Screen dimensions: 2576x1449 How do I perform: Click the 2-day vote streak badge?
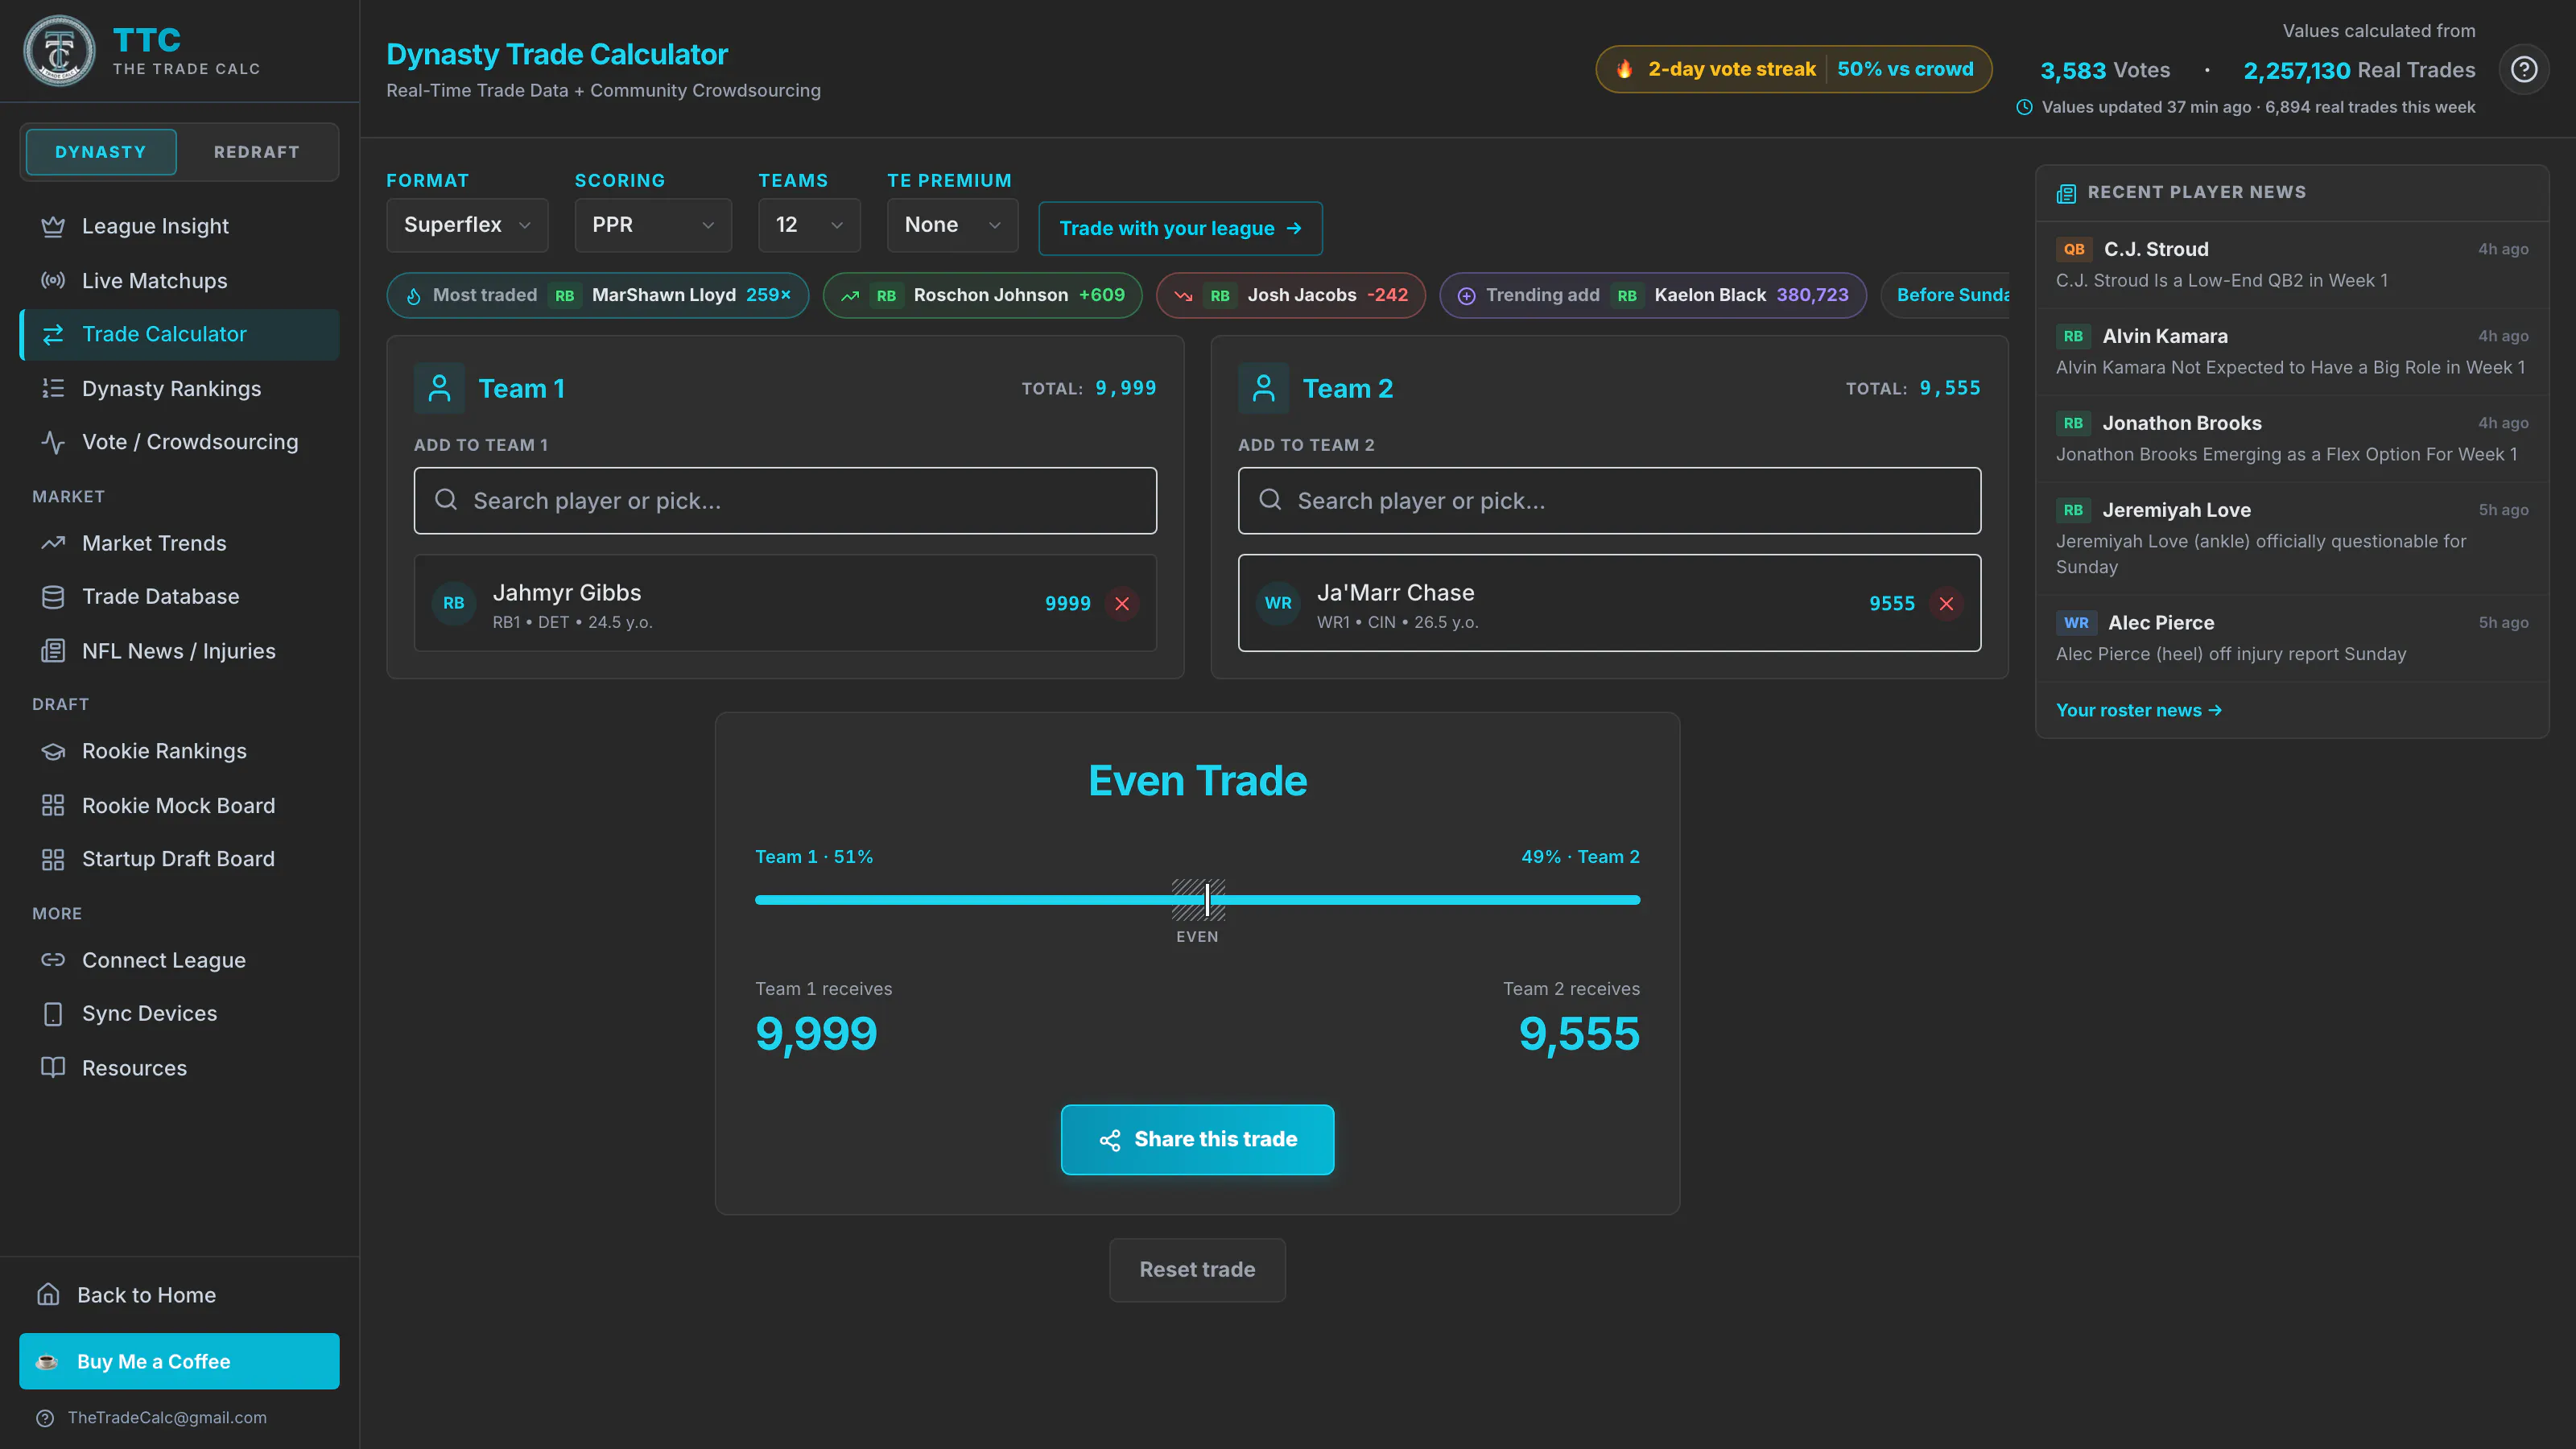[1793, 69]
